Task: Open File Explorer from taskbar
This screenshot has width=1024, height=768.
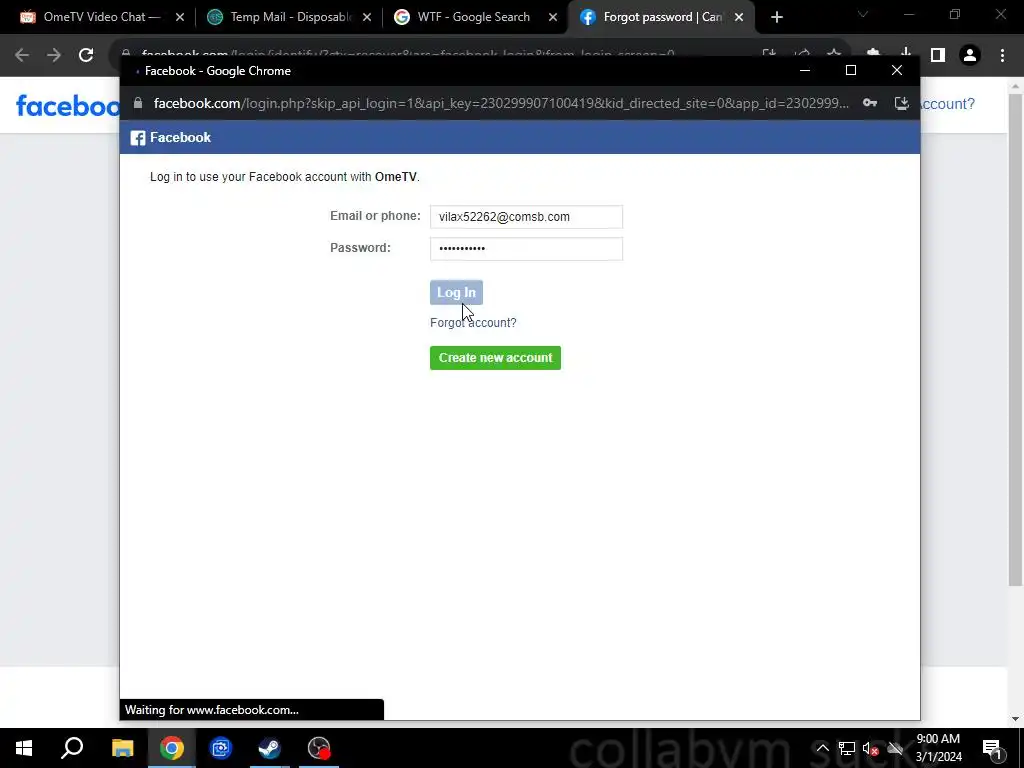Action: (x=122, y=748)
